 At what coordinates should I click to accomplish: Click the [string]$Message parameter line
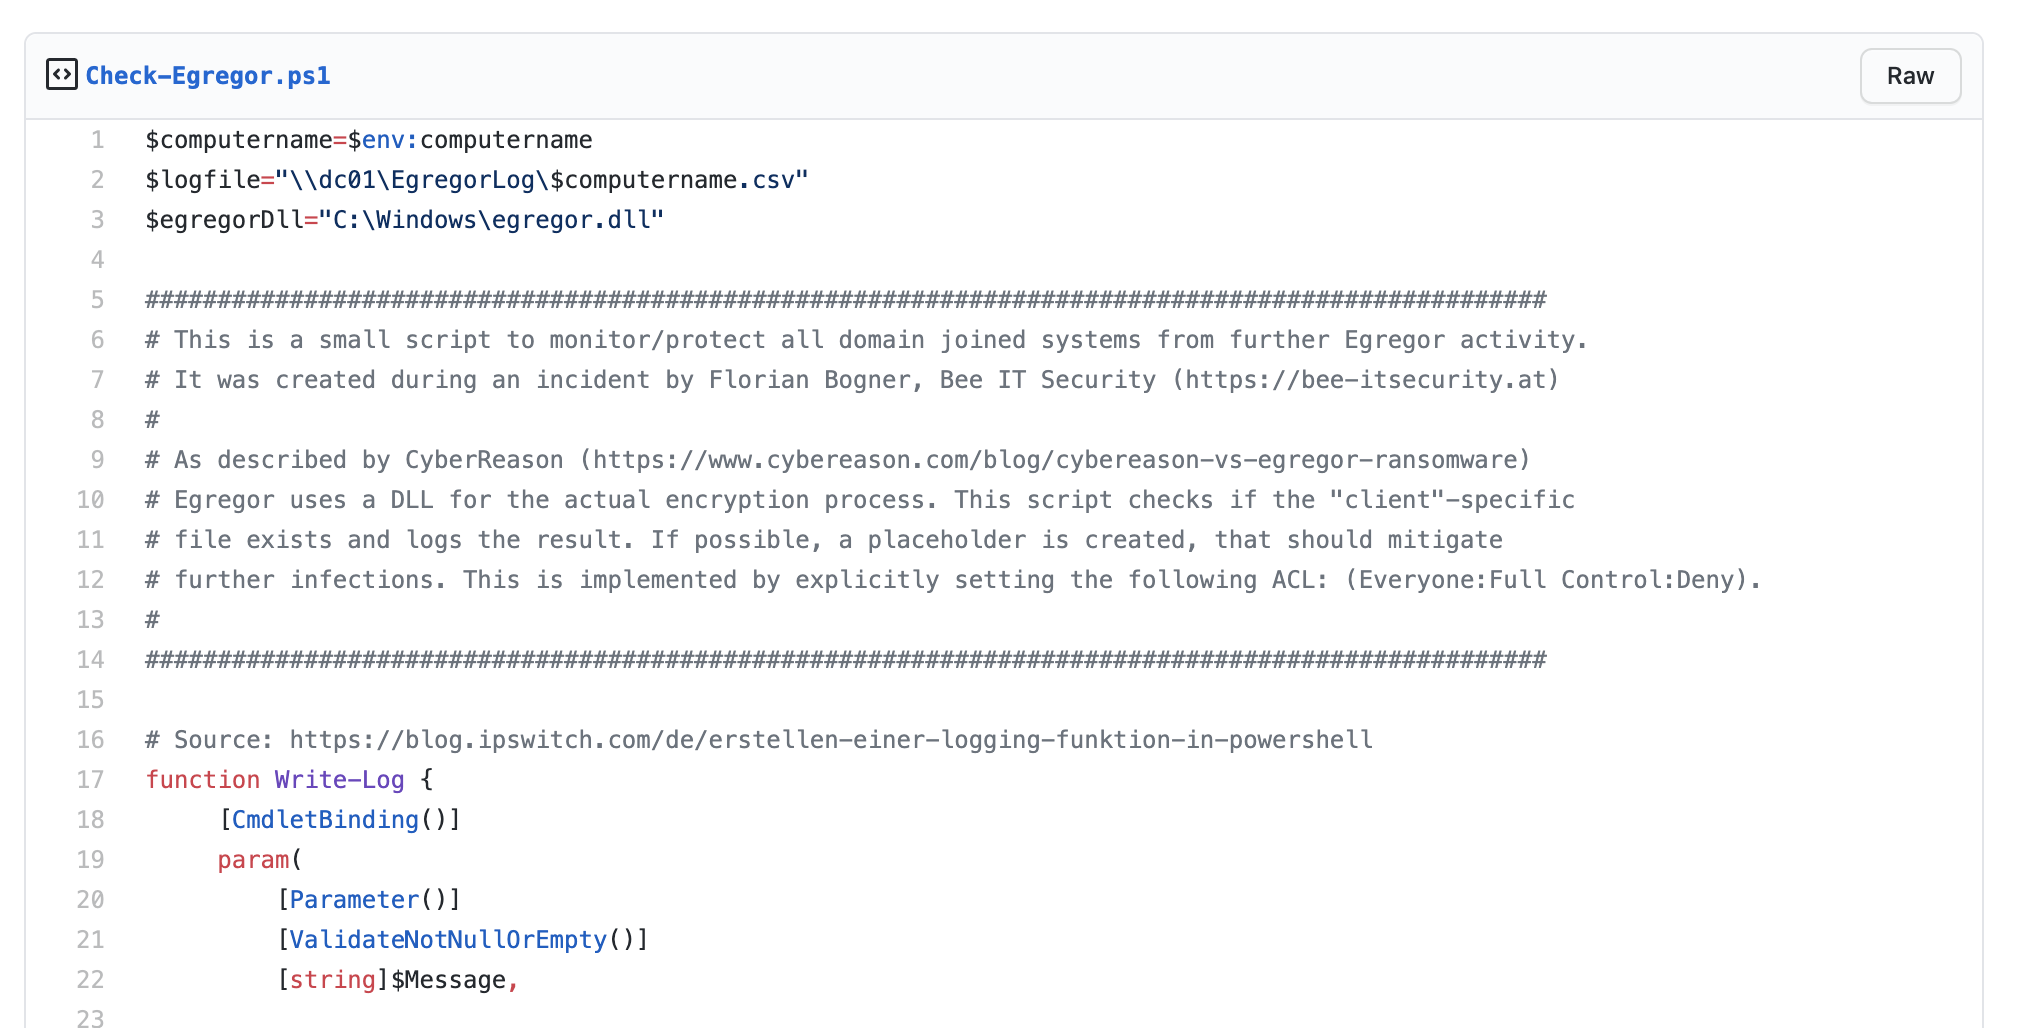tap(398, 980)
